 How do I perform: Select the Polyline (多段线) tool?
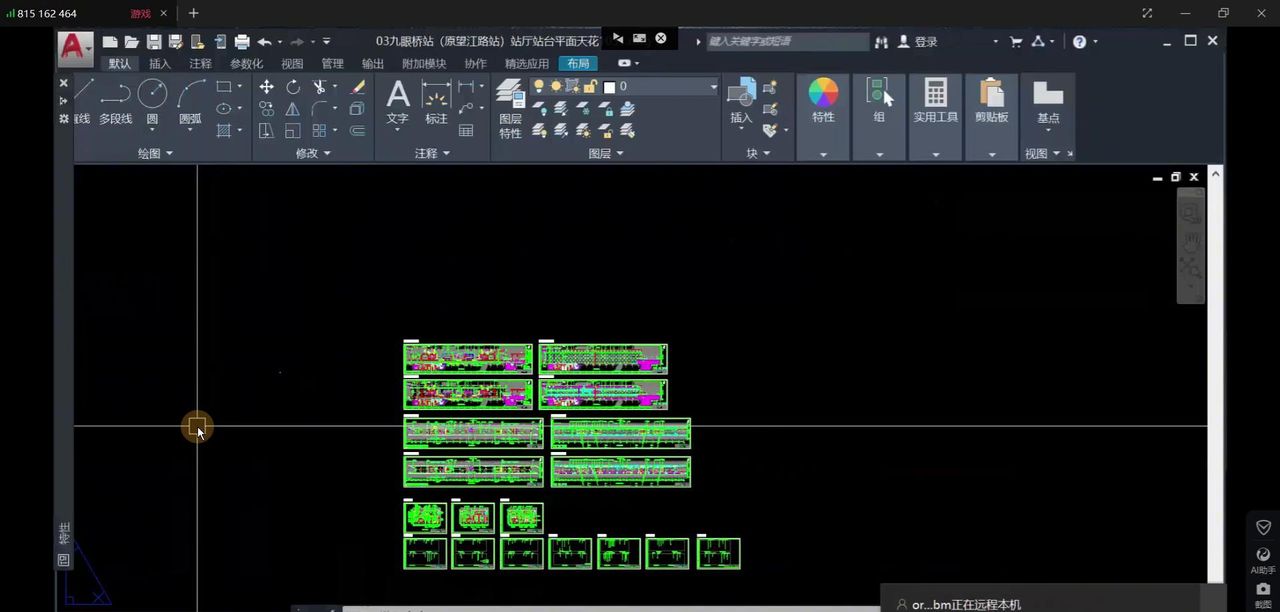[x=115, y=95]
